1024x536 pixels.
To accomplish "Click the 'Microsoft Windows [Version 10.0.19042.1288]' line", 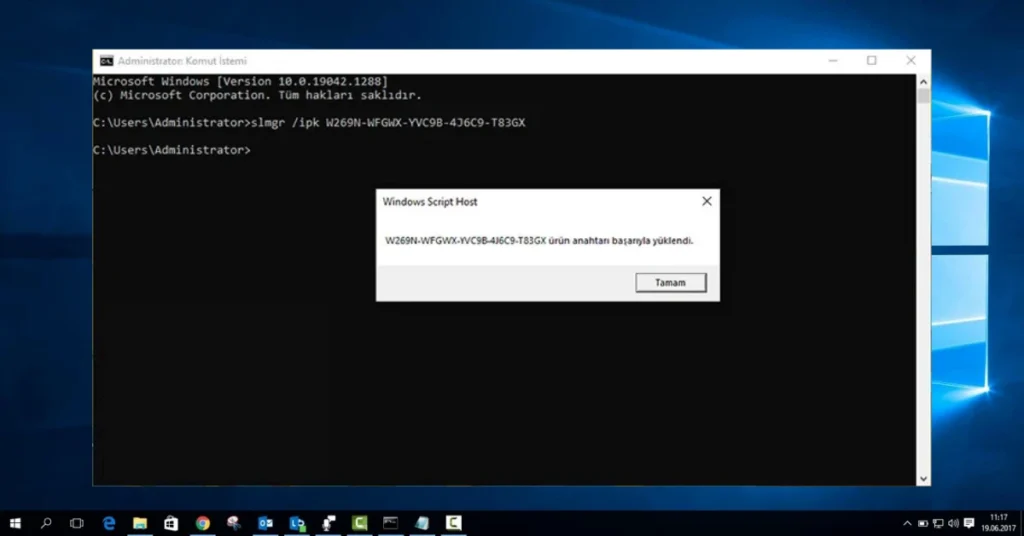I will coord(240,82).
